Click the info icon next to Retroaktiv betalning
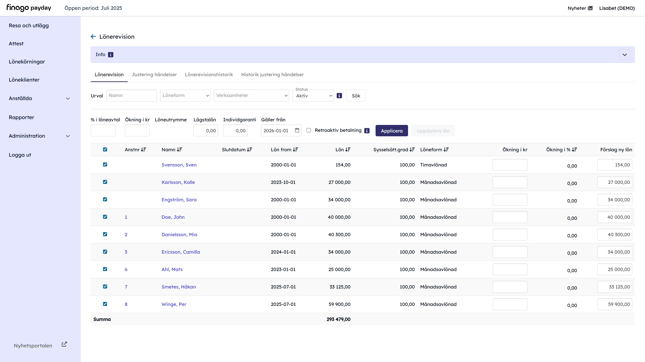 pyautogui.click(x=367, y=131)
